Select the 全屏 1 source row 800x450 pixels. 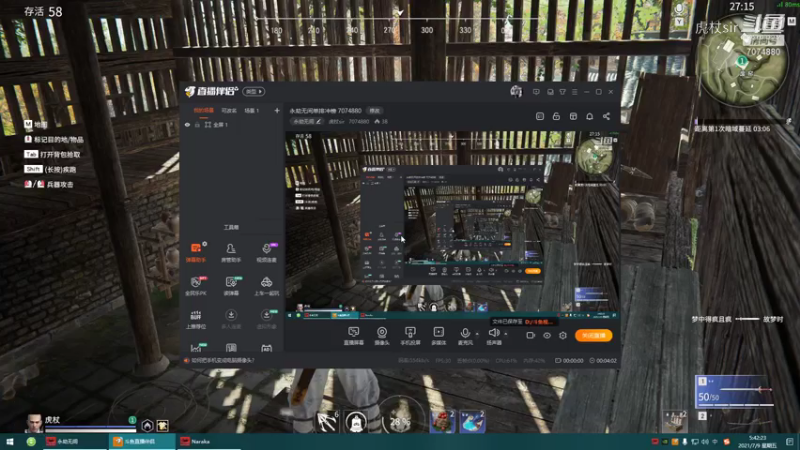pyautogui.click(x=232, y=124)
